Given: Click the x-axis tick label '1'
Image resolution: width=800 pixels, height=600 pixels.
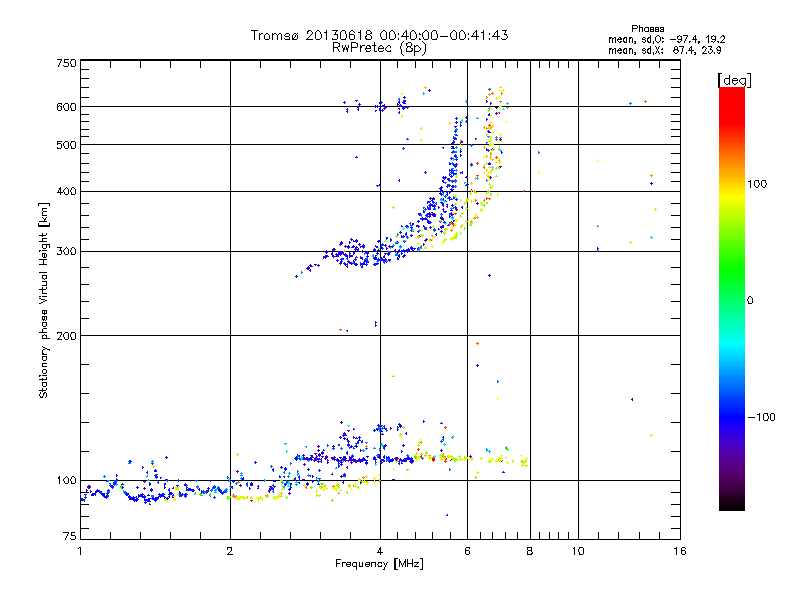Looking at the screenshot, I should tap(80, 551).
